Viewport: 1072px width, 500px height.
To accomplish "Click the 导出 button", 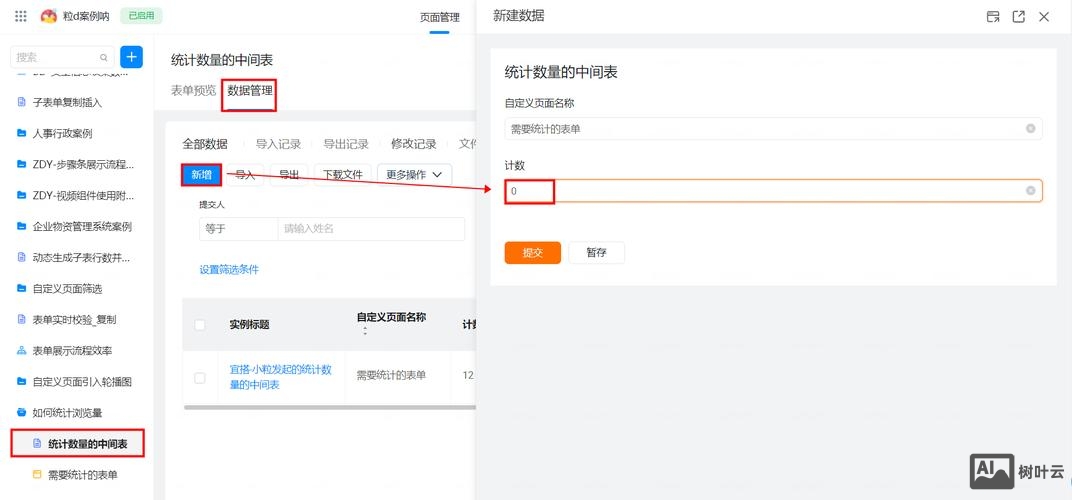I will point(289,175).
